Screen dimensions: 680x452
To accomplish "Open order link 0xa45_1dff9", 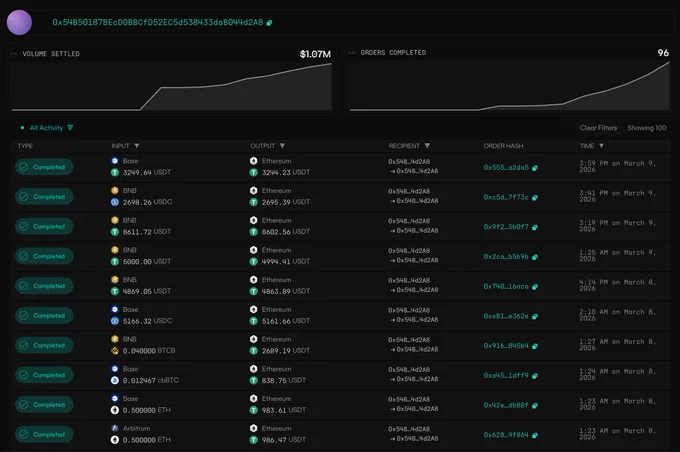I will (x=506, y=376).
